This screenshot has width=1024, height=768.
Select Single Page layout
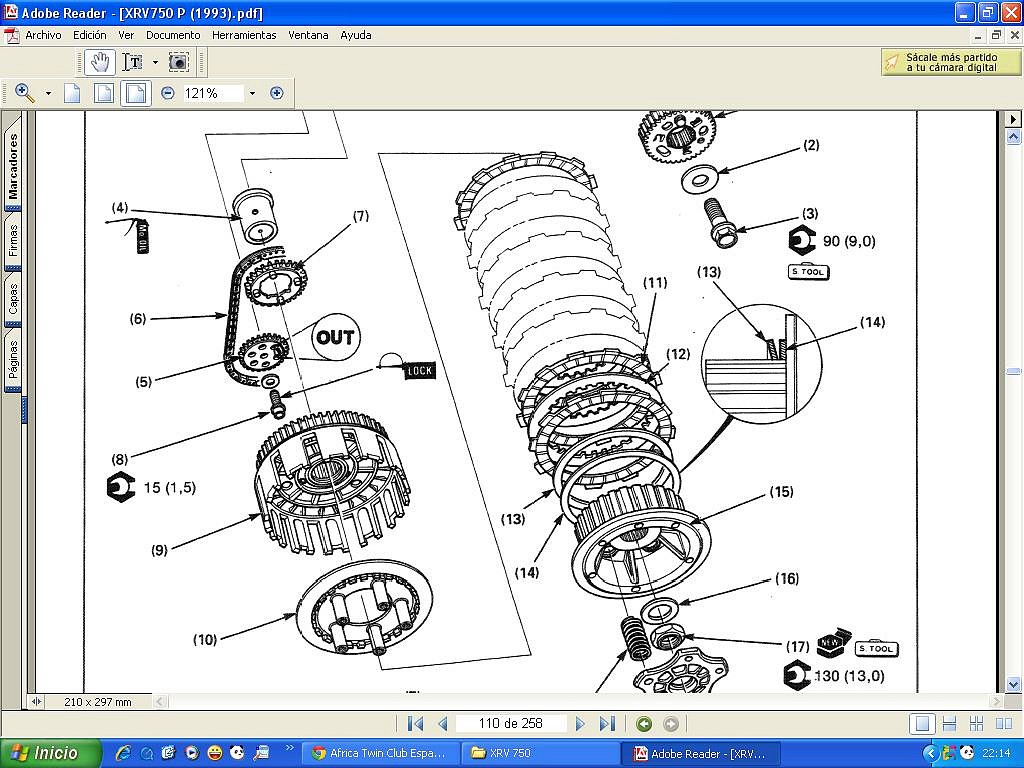922,724
